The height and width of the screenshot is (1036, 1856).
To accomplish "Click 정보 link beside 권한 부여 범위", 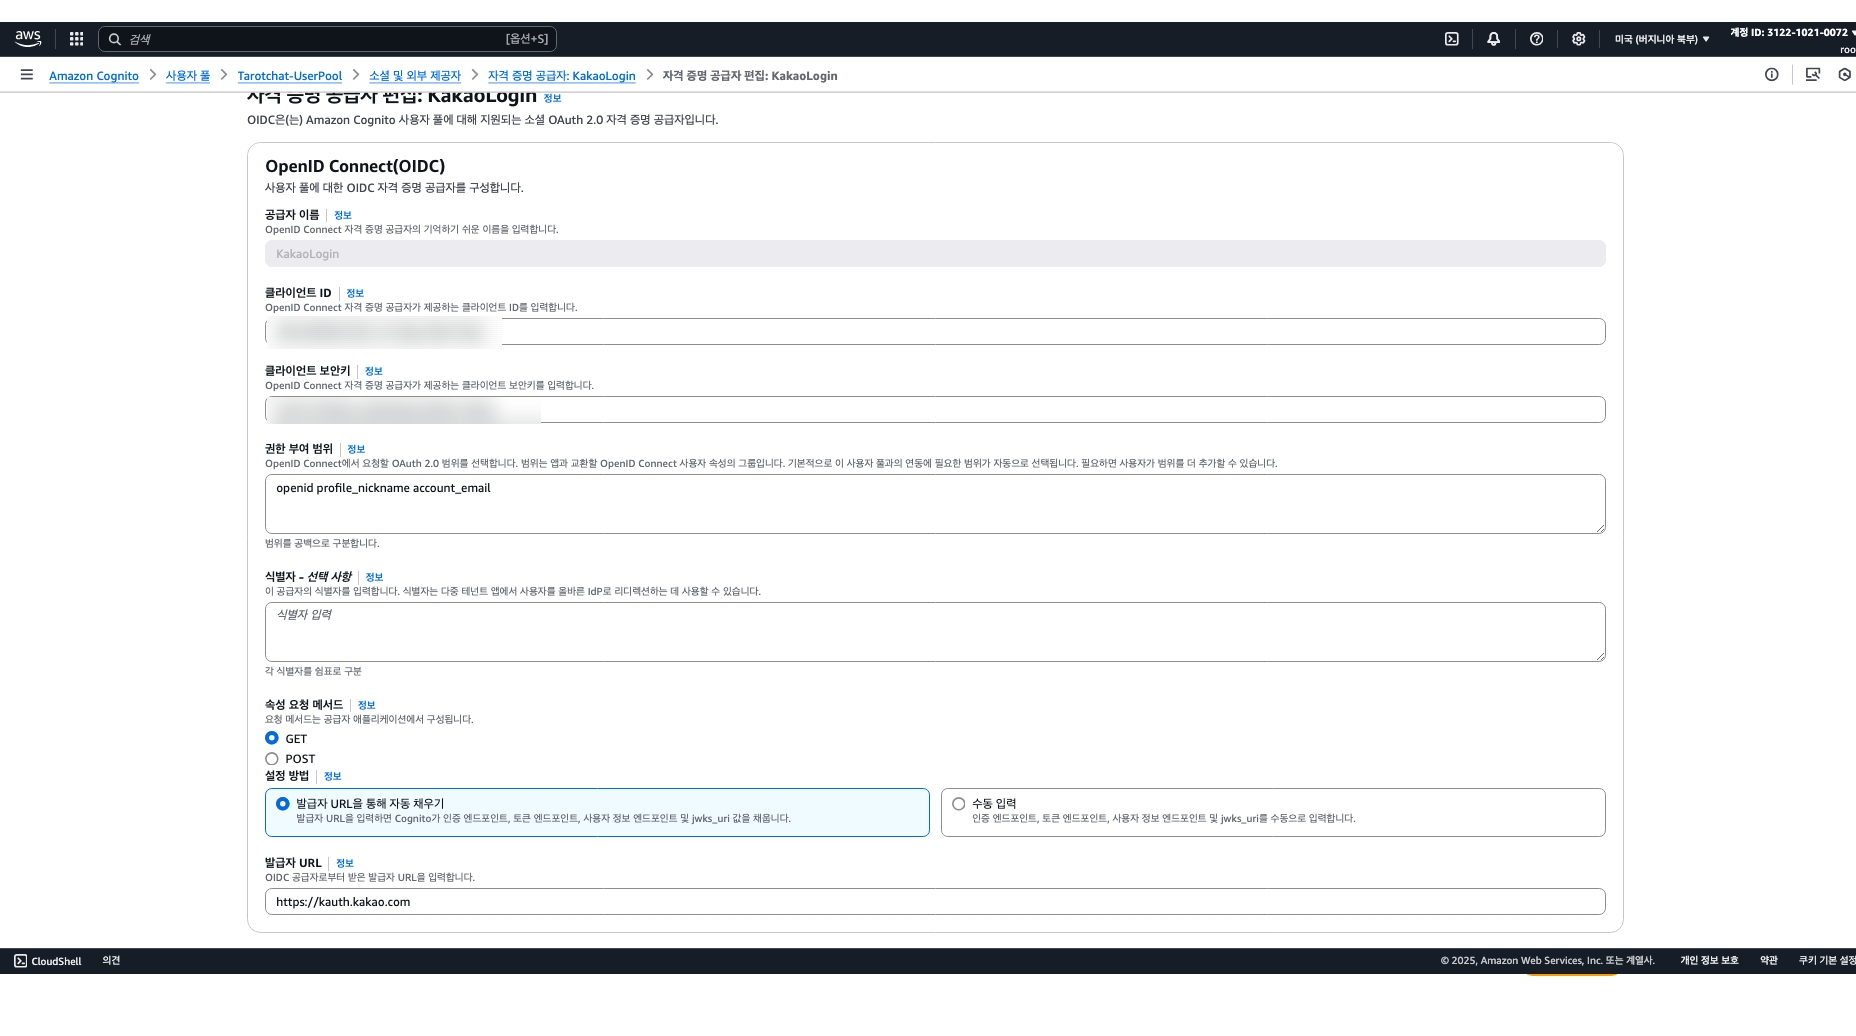I will click(356, 449).
